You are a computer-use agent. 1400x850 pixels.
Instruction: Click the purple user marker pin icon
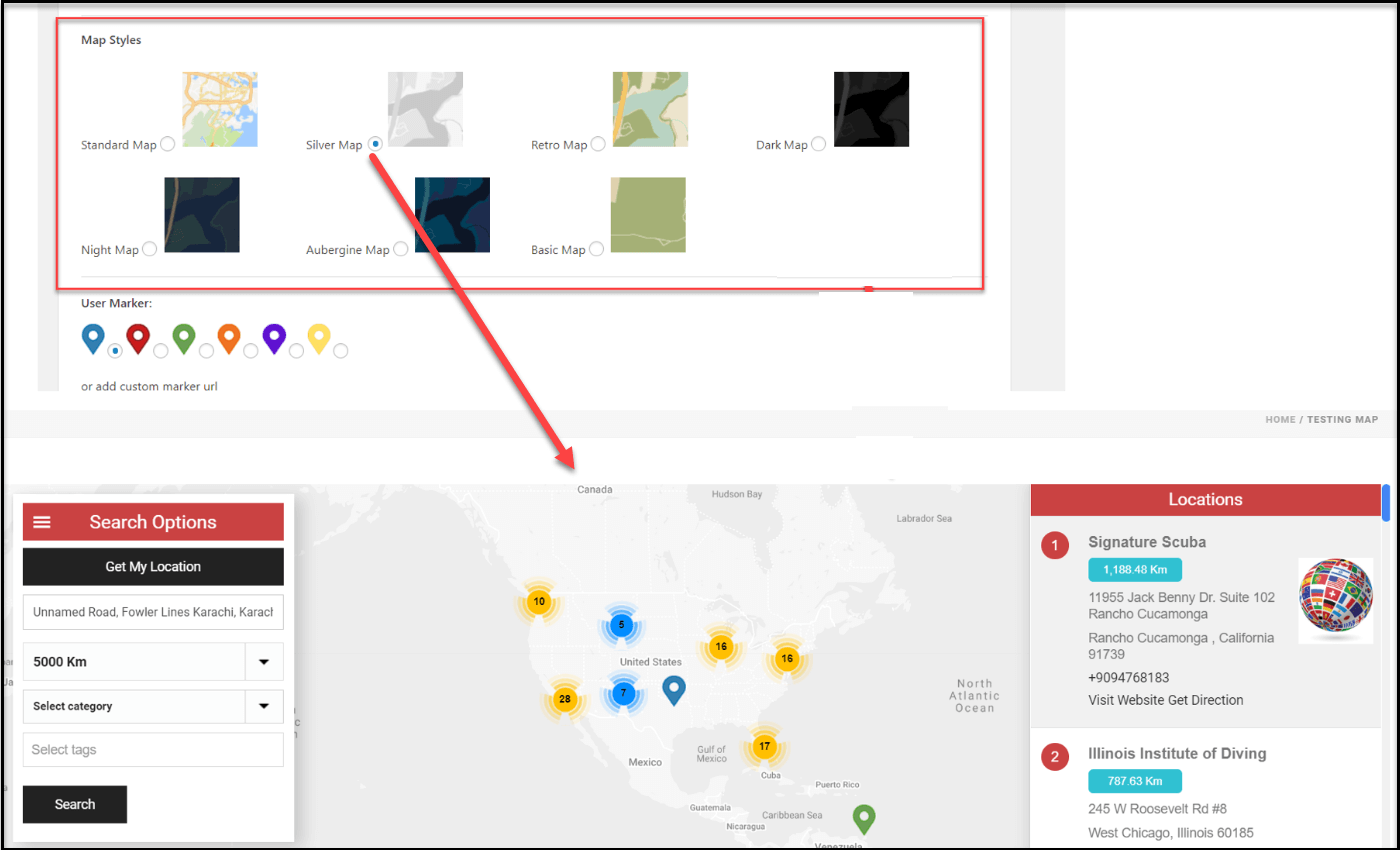point(274,339)
